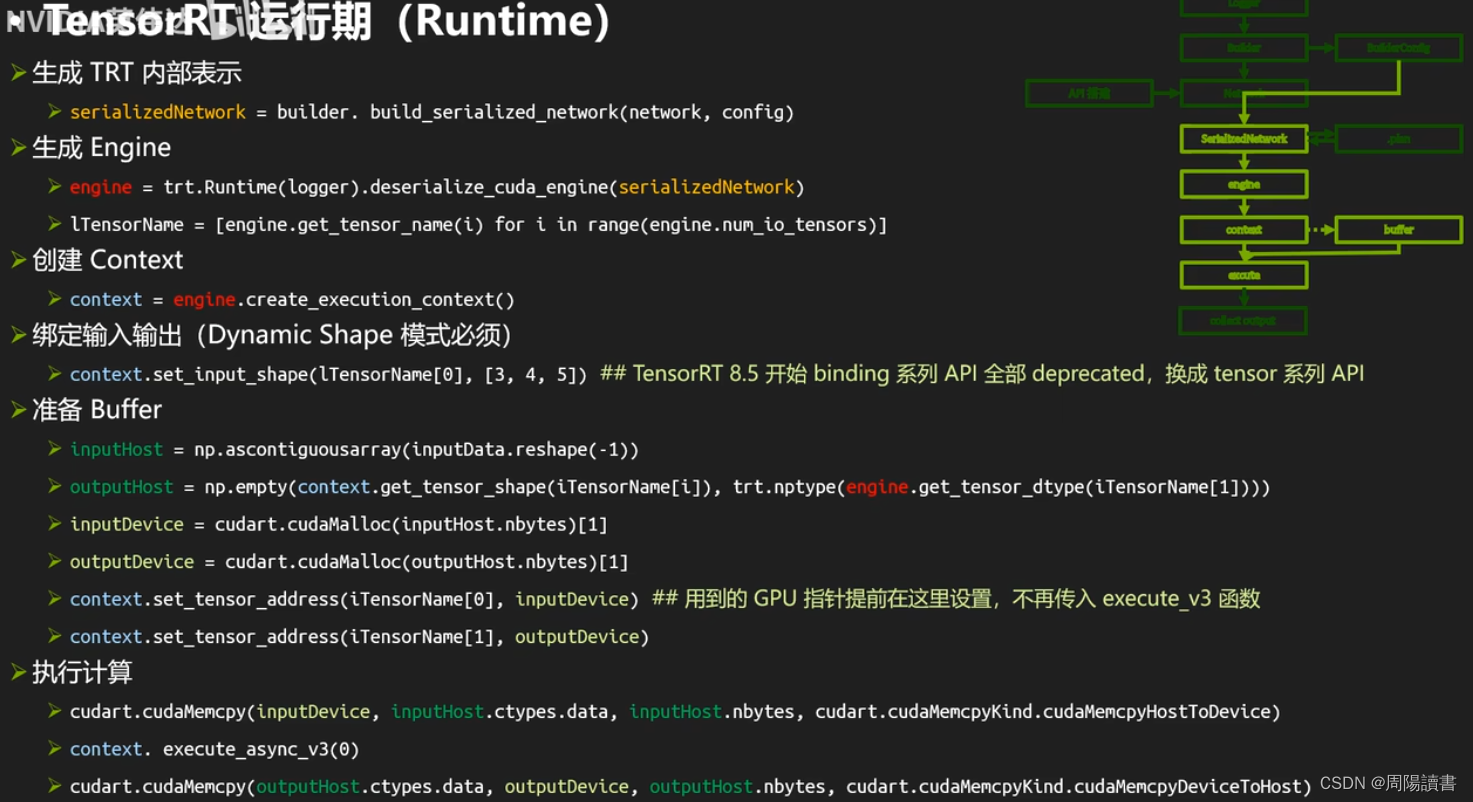This screenshot has width=1473, height=802.
Task: Click the "用到的 GPU 指针" comment
Action: coord(956,599)
